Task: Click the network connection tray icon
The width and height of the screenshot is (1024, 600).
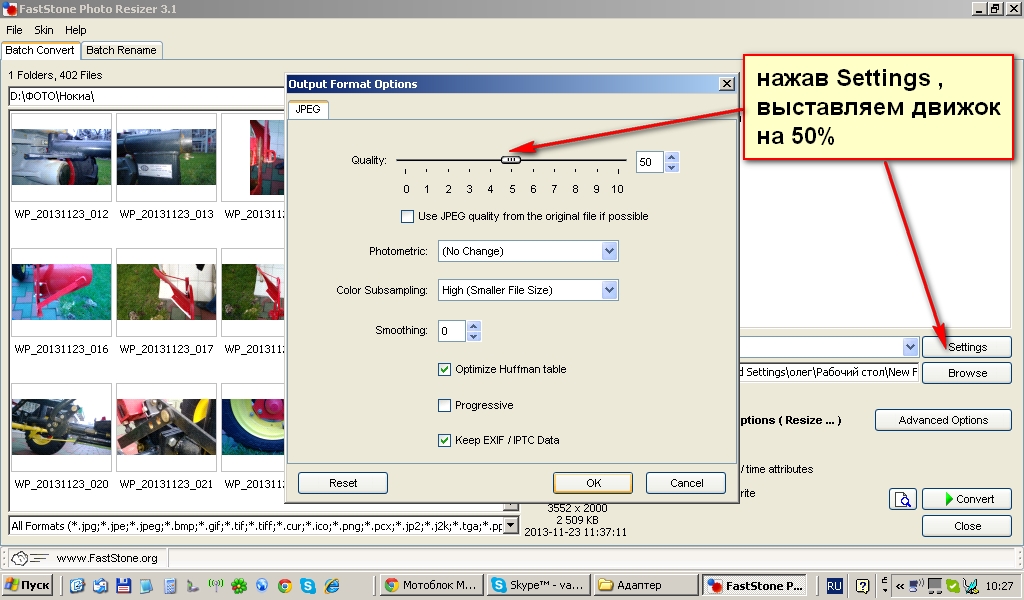Action: 917,586
